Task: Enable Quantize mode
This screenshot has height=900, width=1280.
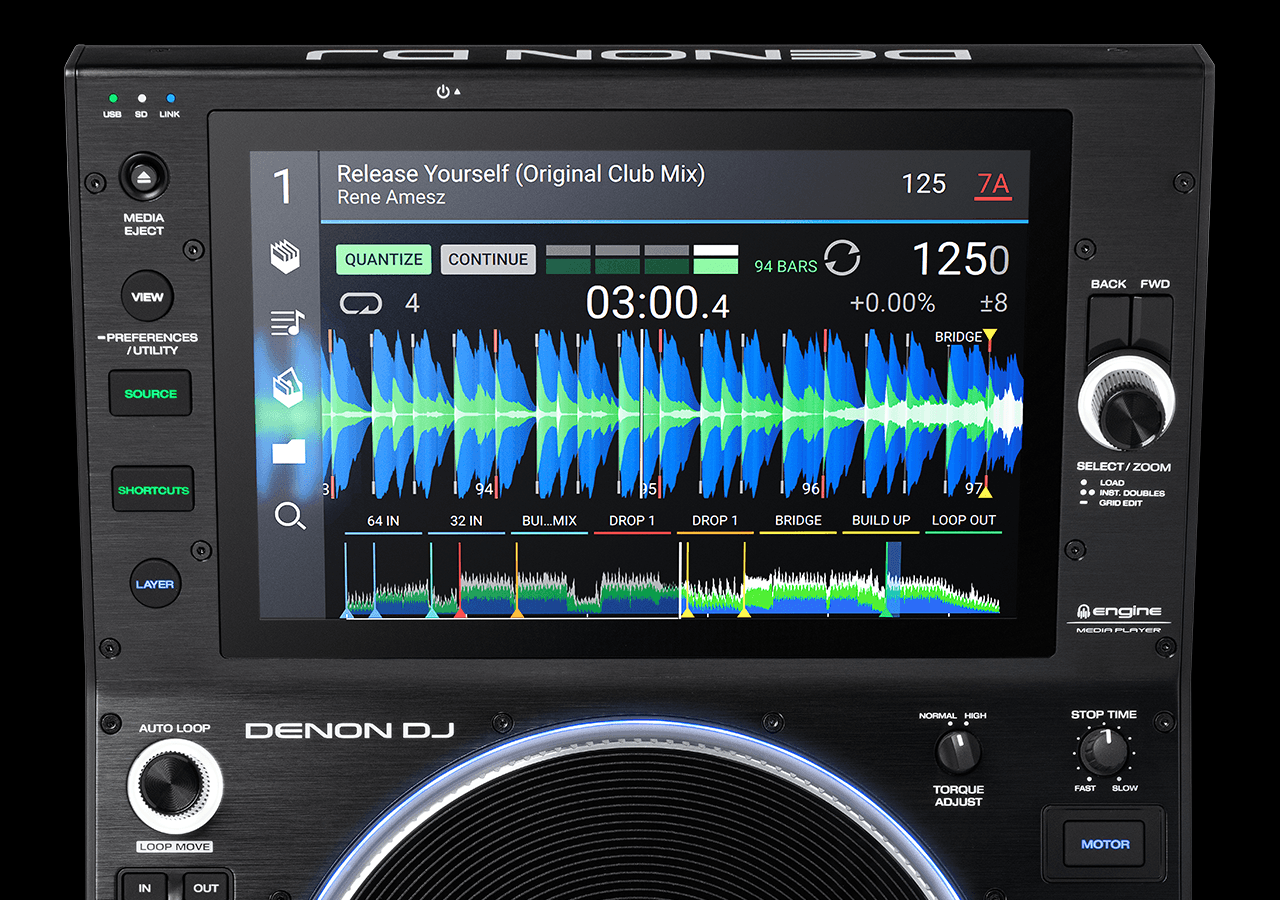Action: (x=383, y=258)
